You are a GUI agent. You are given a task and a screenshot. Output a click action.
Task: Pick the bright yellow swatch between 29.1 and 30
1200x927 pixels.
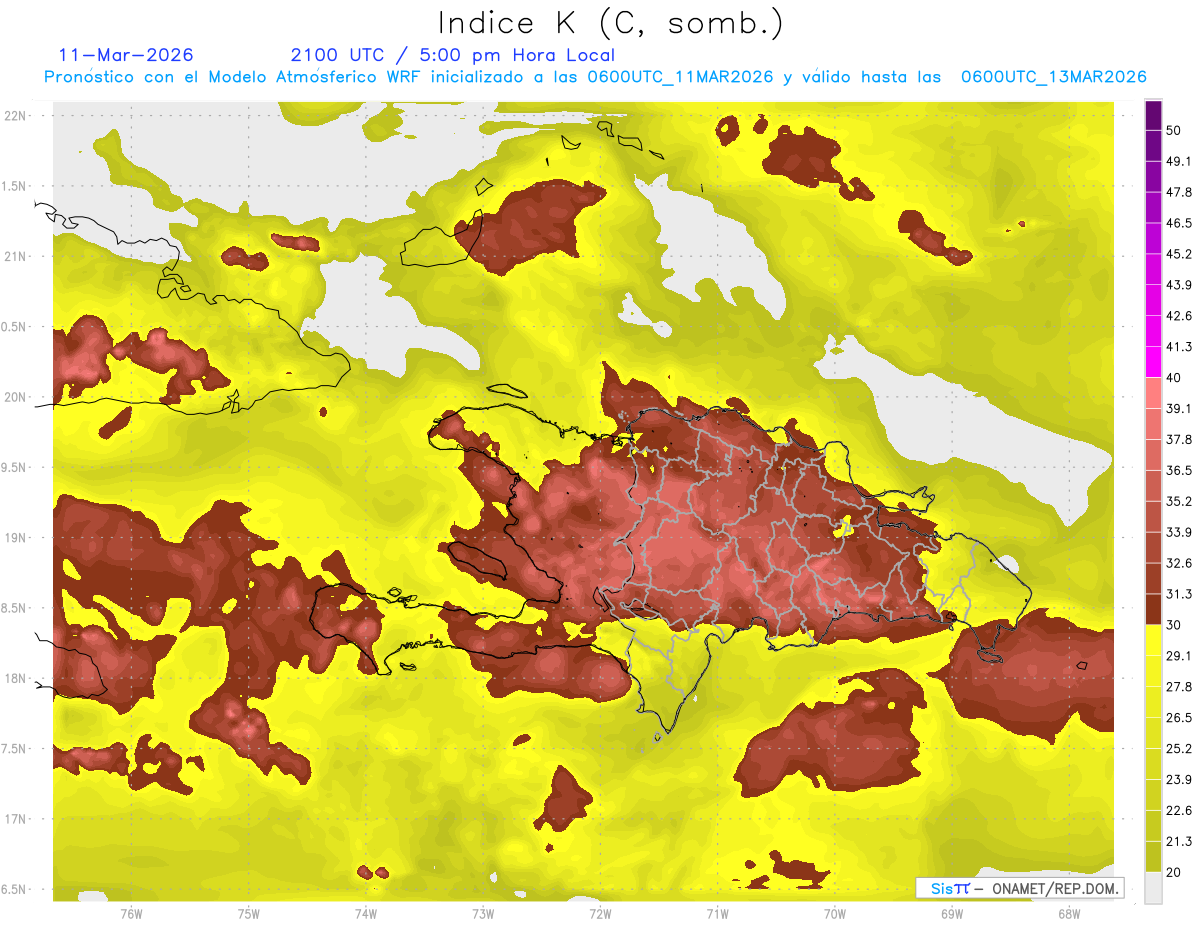point(1153,640)
